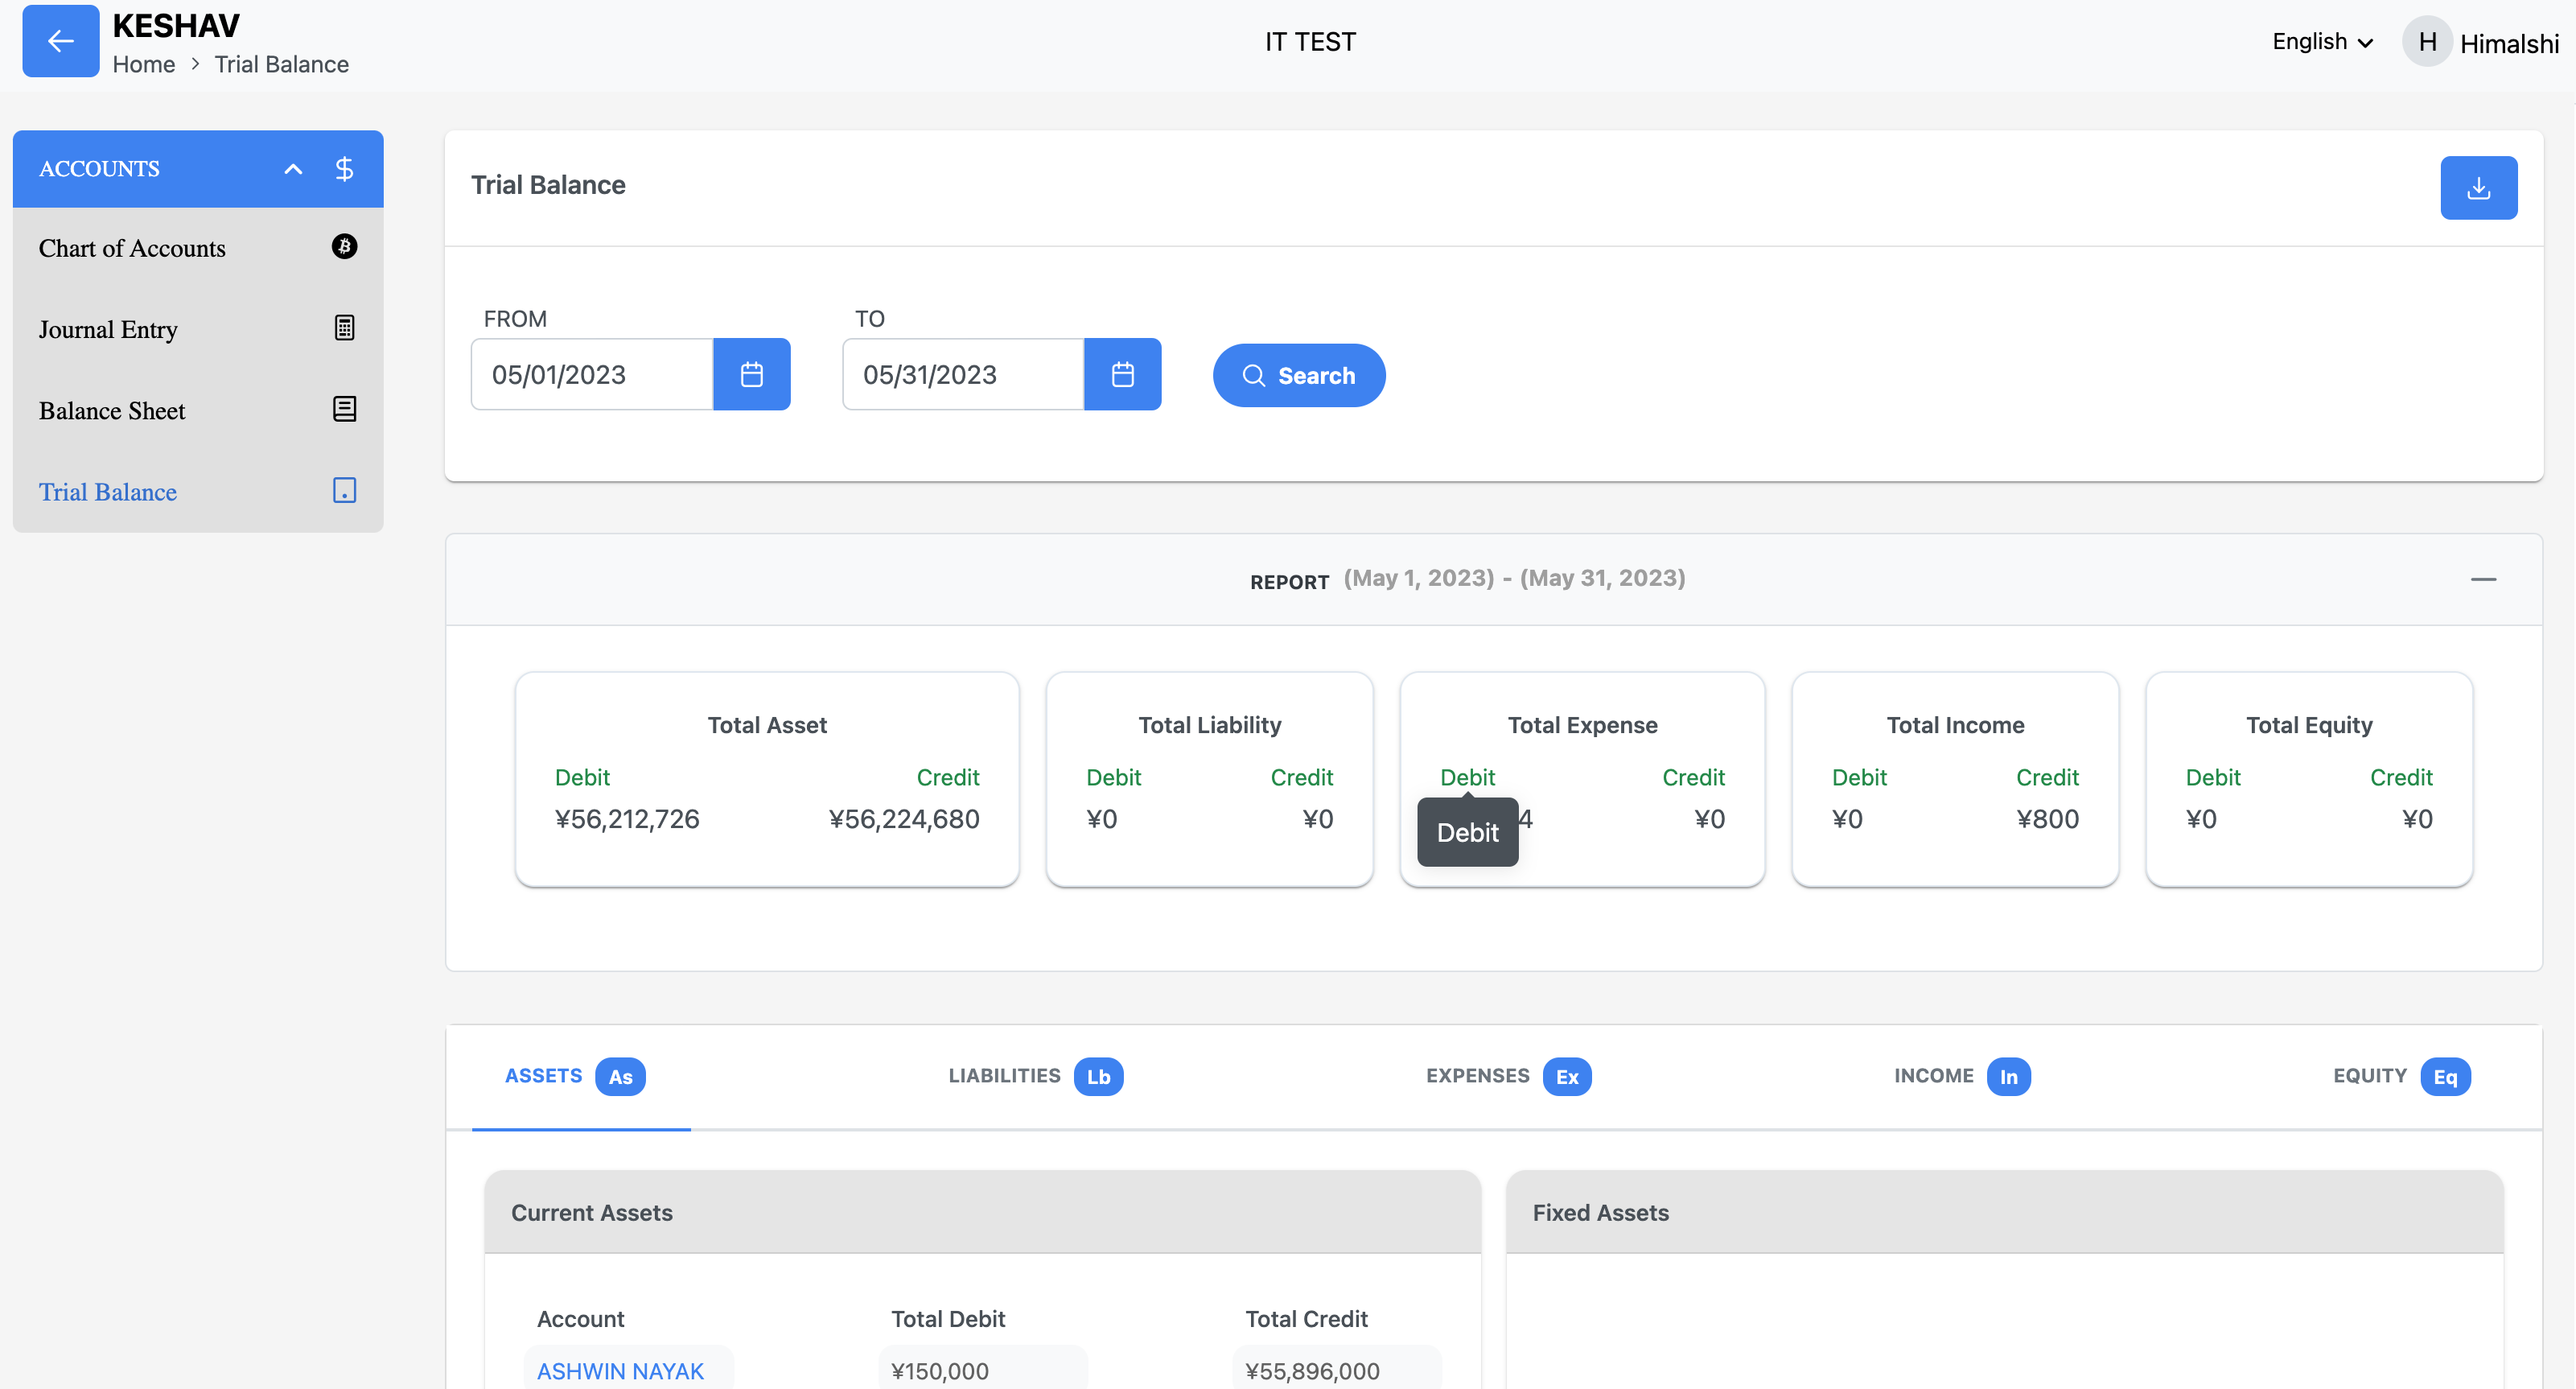This screenshot has width=2576, height=1389.
Task: Collapse the Accounts sidebar section
Action: point(293,169)
